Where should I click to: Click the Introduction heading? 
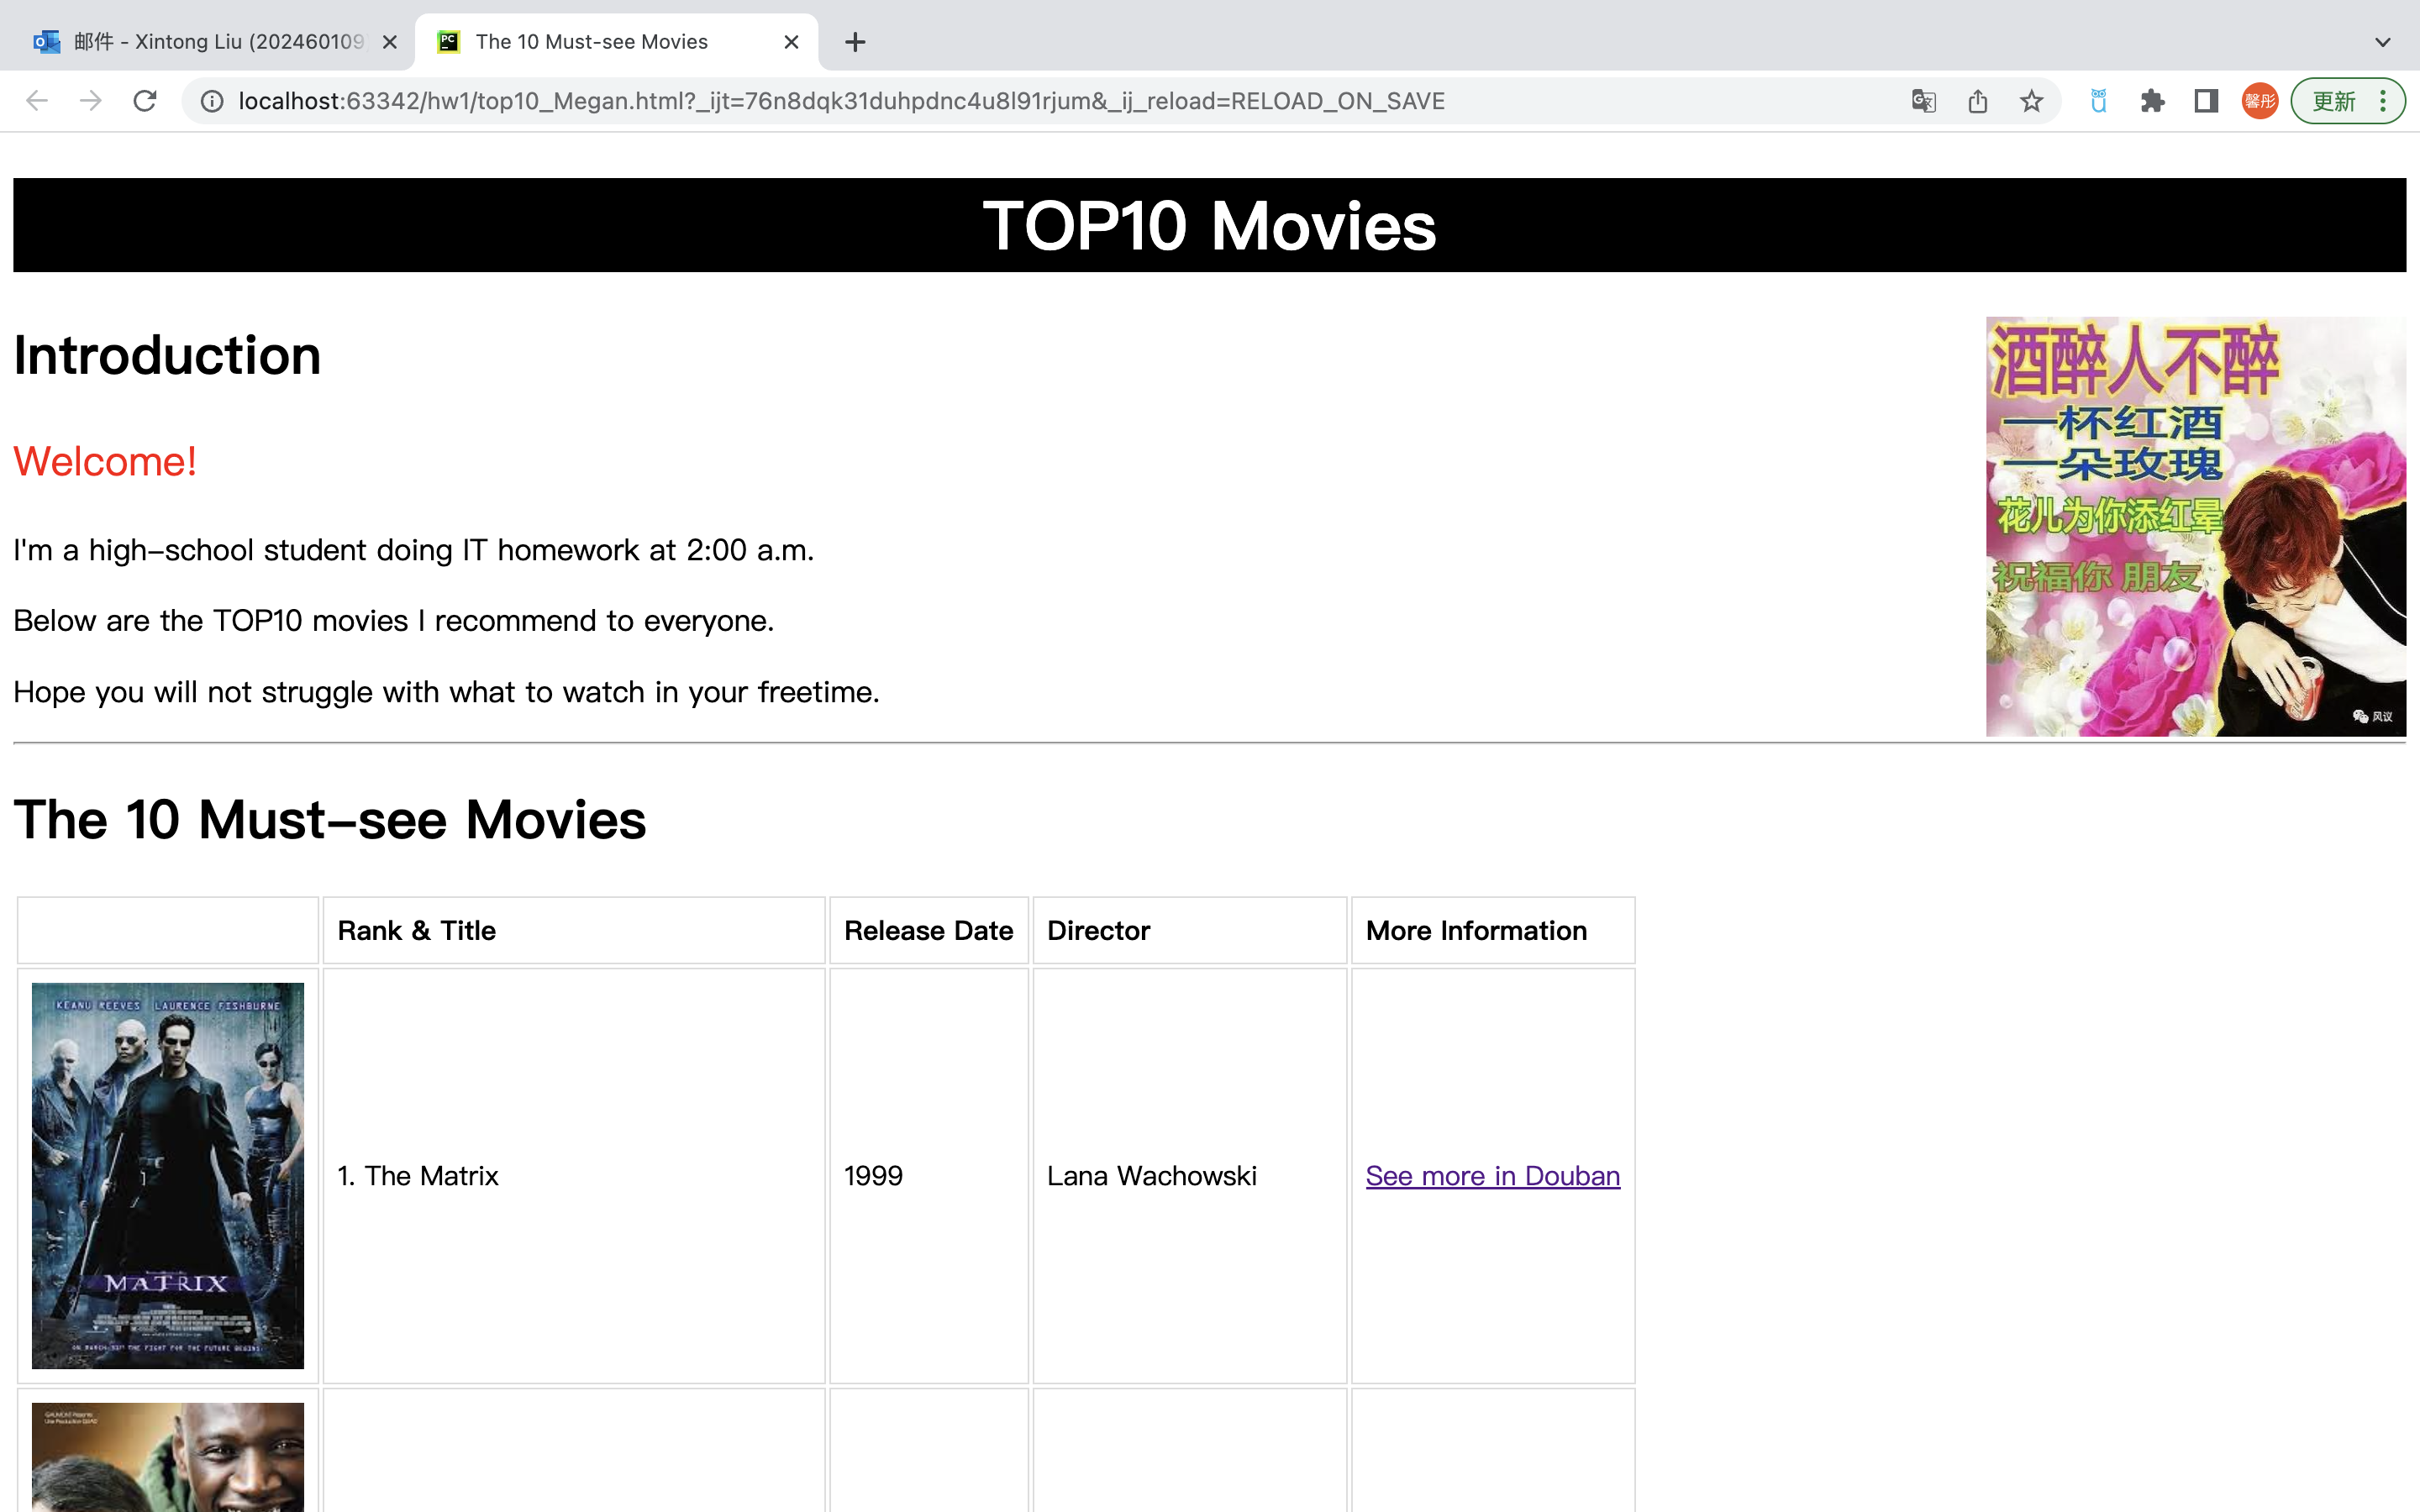pos(167,356)
